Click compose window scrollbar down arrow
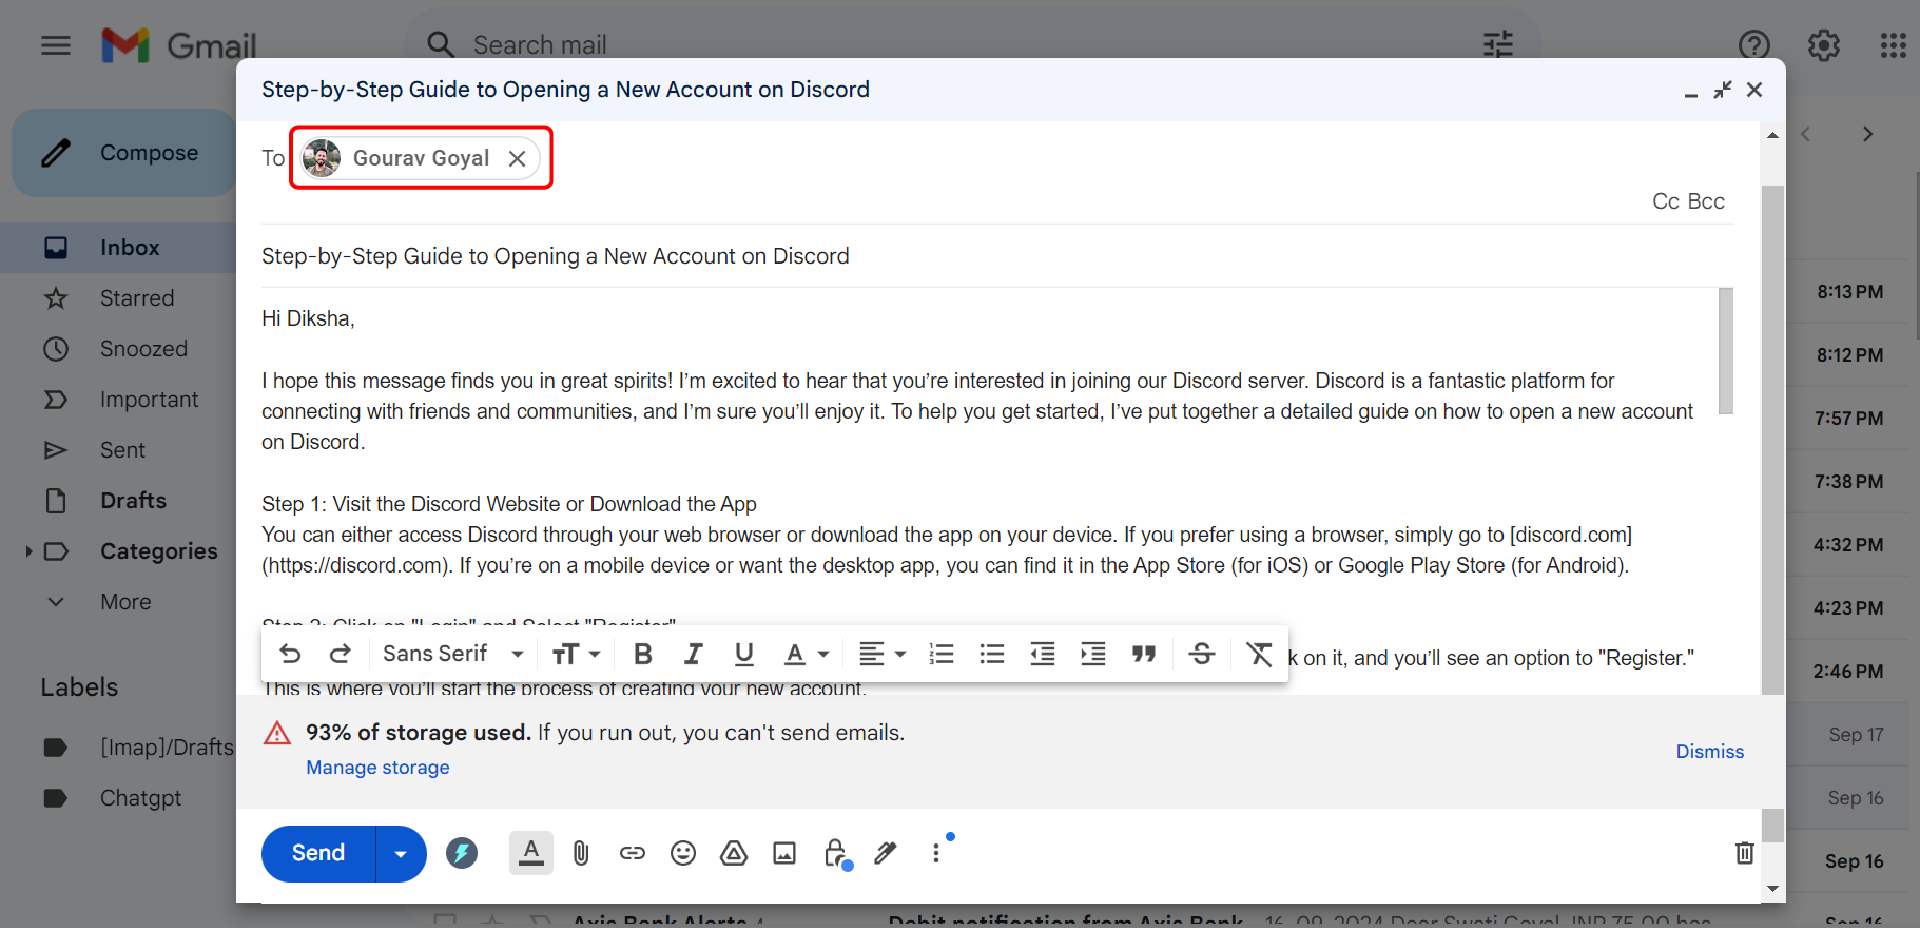The image size is (1920, 928). coord(1773,888)
